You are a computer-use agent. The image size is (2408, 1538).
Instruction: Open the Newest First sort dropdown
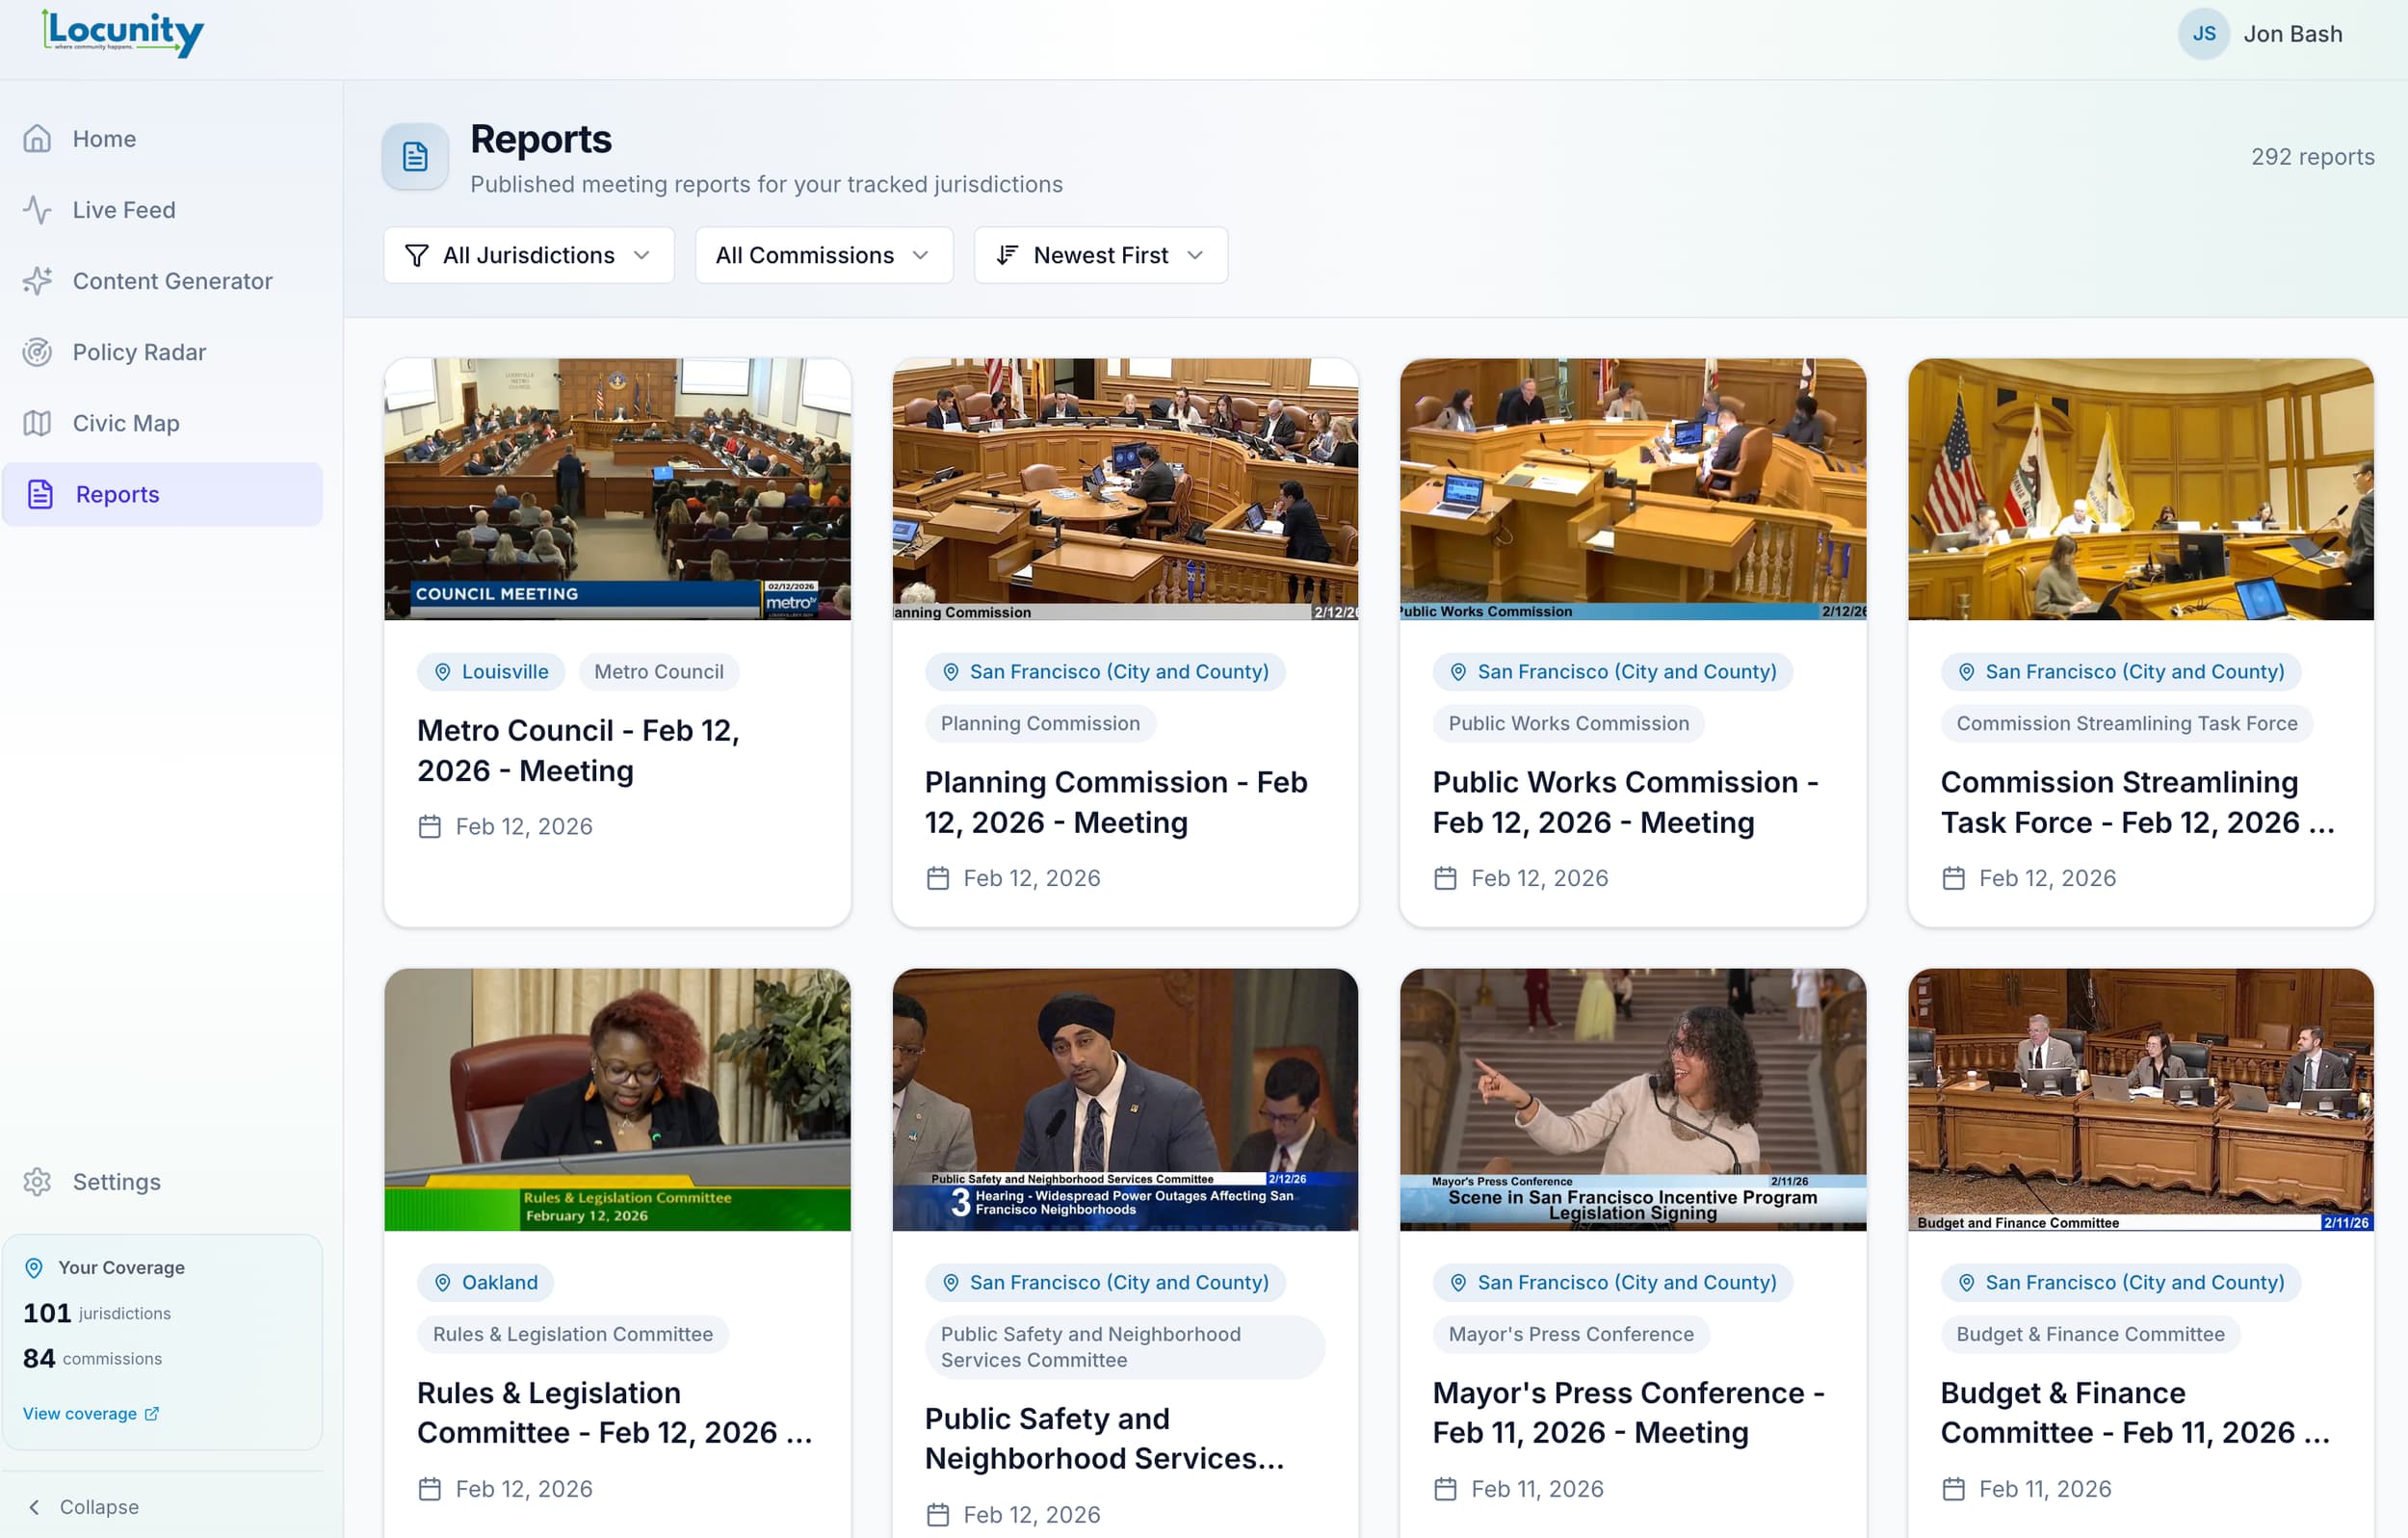1100,255
